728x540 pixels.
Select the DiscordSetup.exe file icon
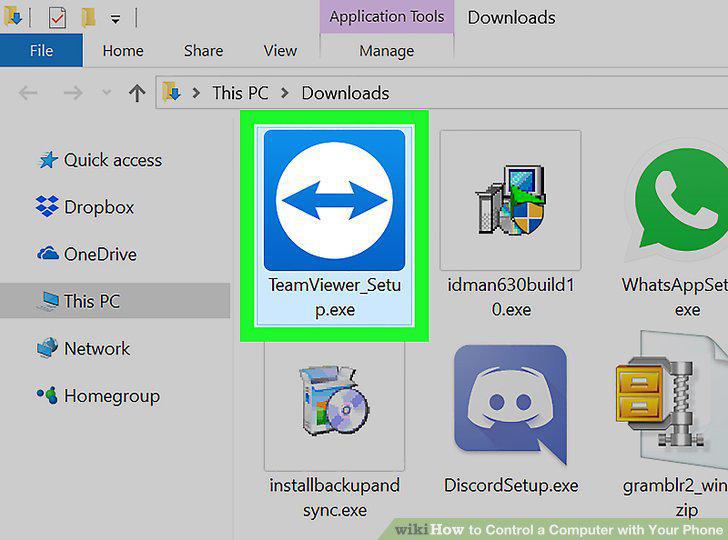[510, 404]
